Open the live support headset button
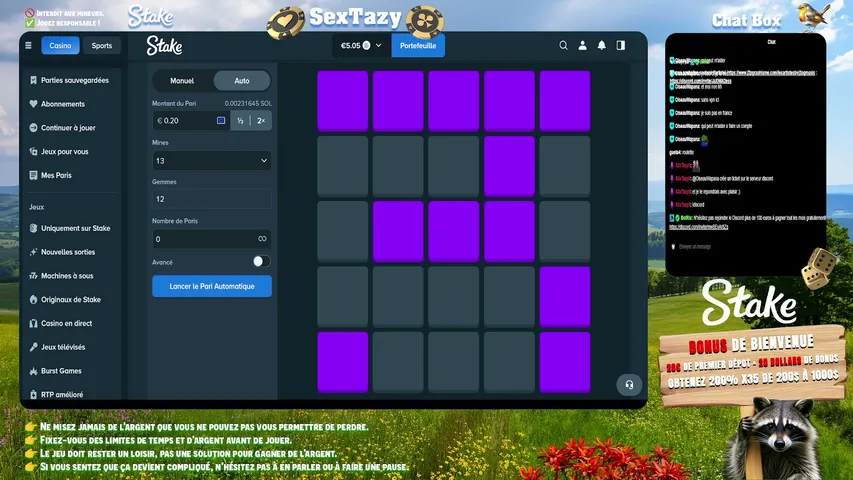 click(x=629, y=385)
